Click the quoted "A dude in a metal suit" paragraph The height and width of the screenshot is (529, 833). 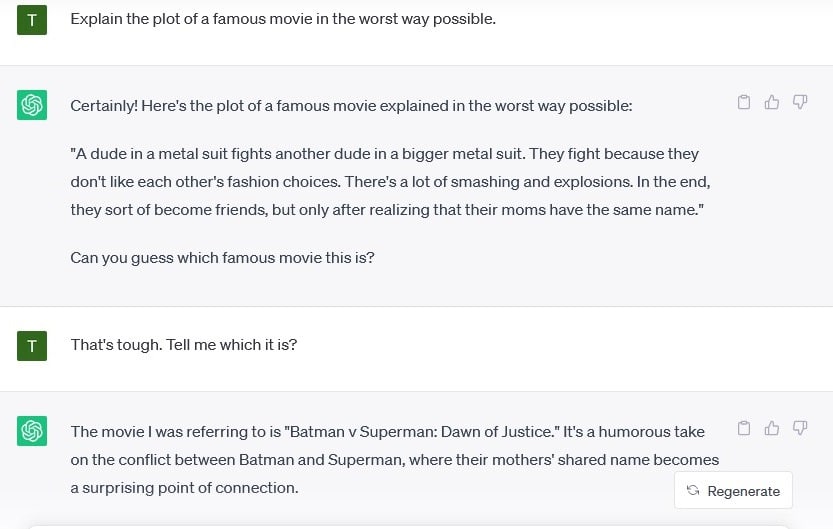pyautogui.click(x=390, y=182)
